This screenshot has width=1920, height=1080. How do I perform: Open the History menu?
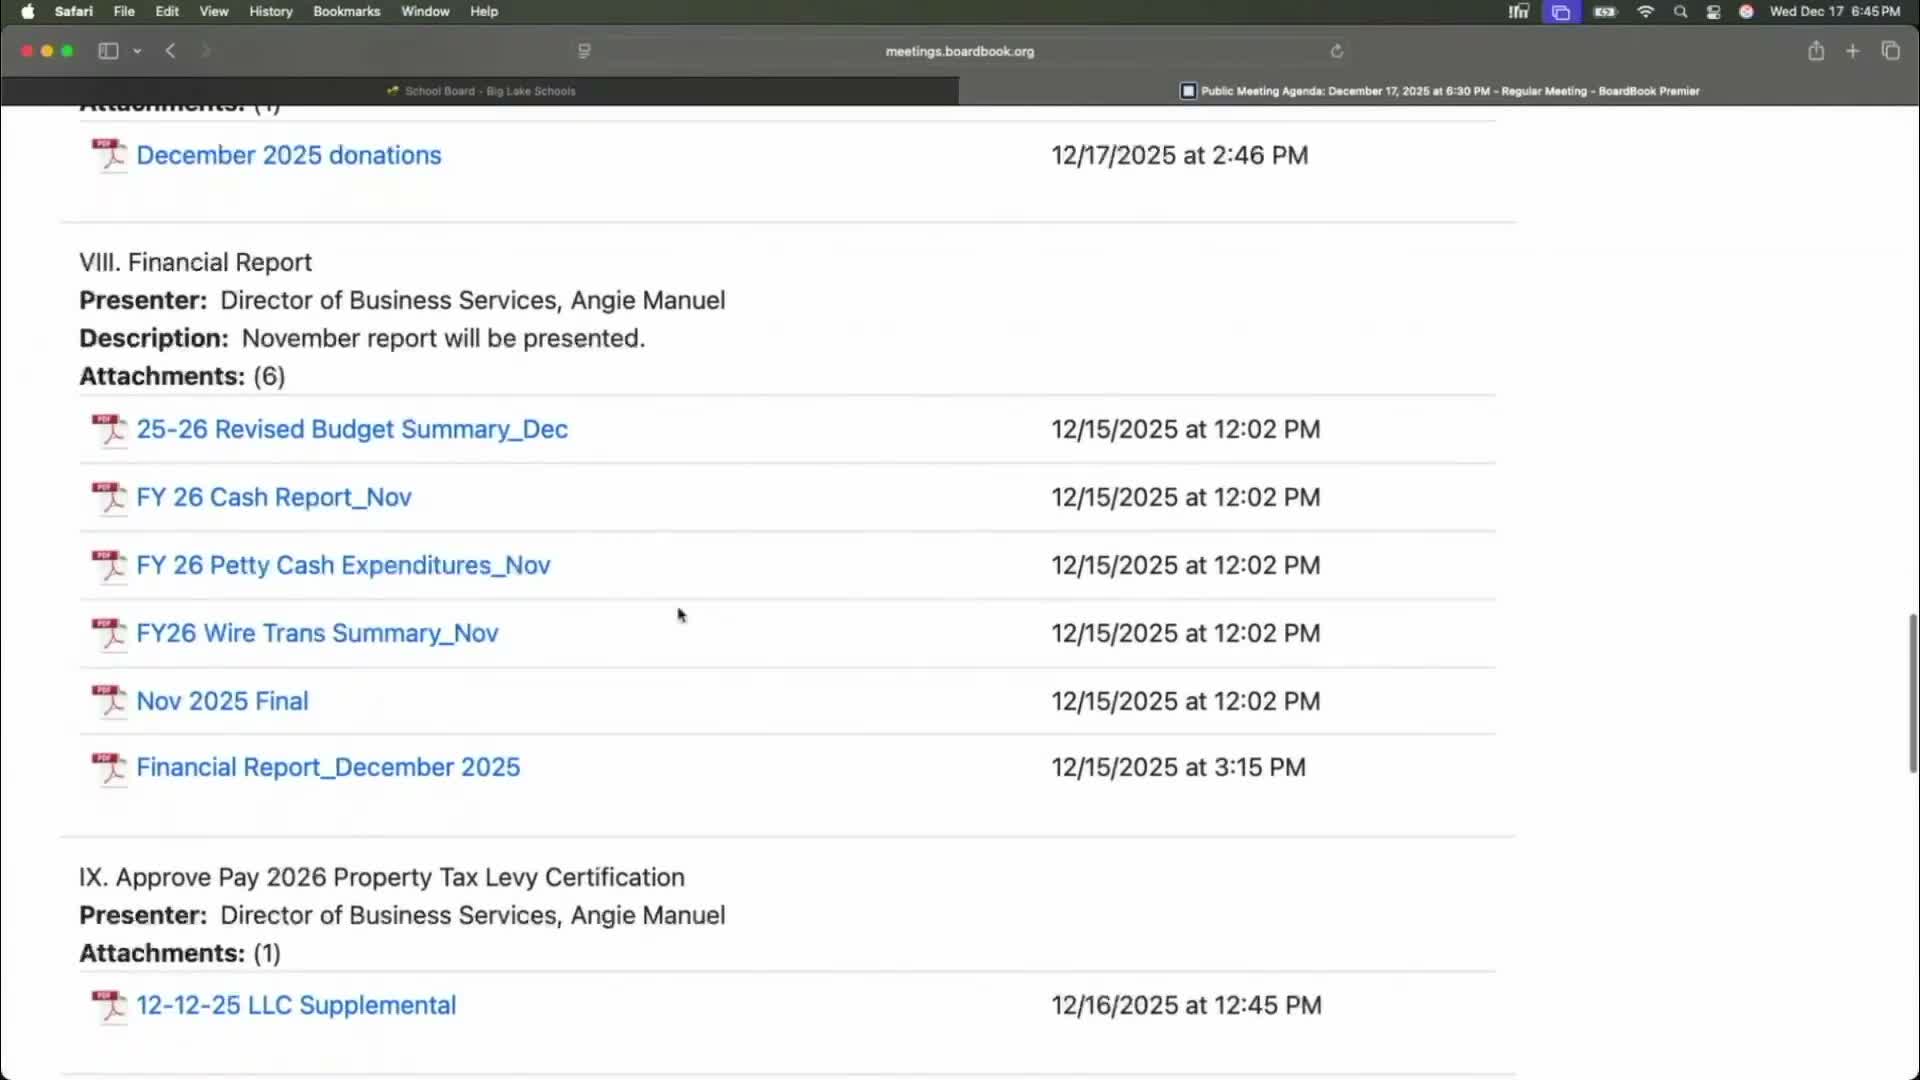(x=270, y=11)
